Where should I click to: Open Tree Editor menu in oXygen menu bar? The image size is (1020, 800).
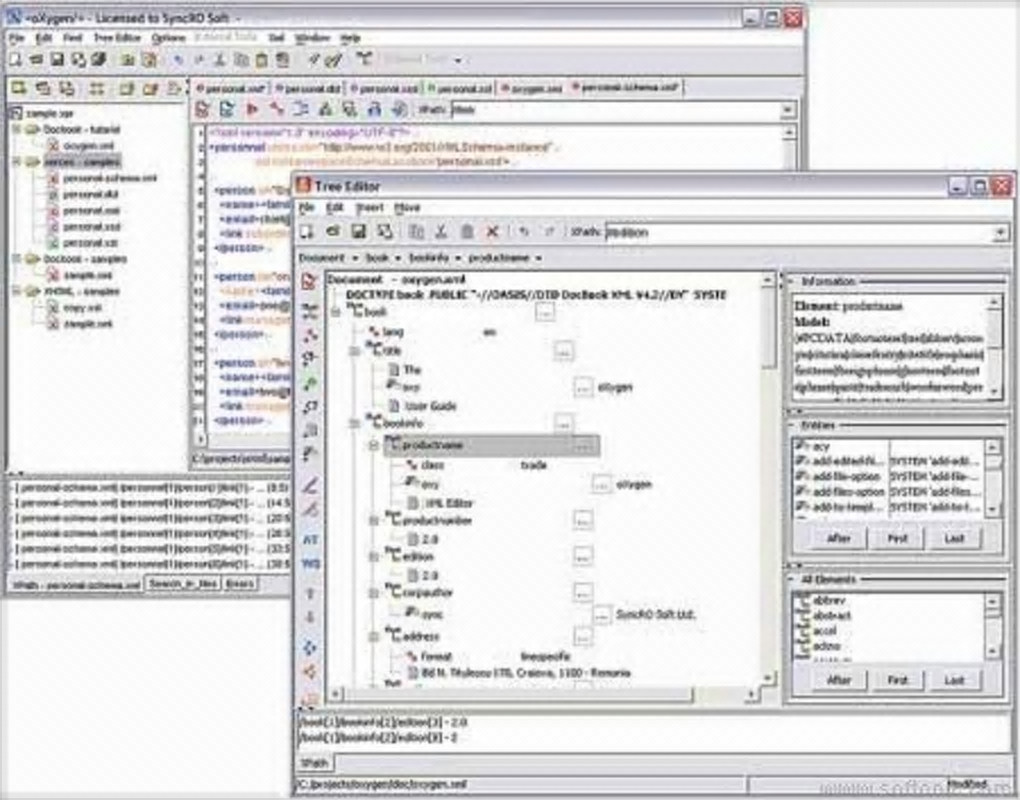[116, 38]
